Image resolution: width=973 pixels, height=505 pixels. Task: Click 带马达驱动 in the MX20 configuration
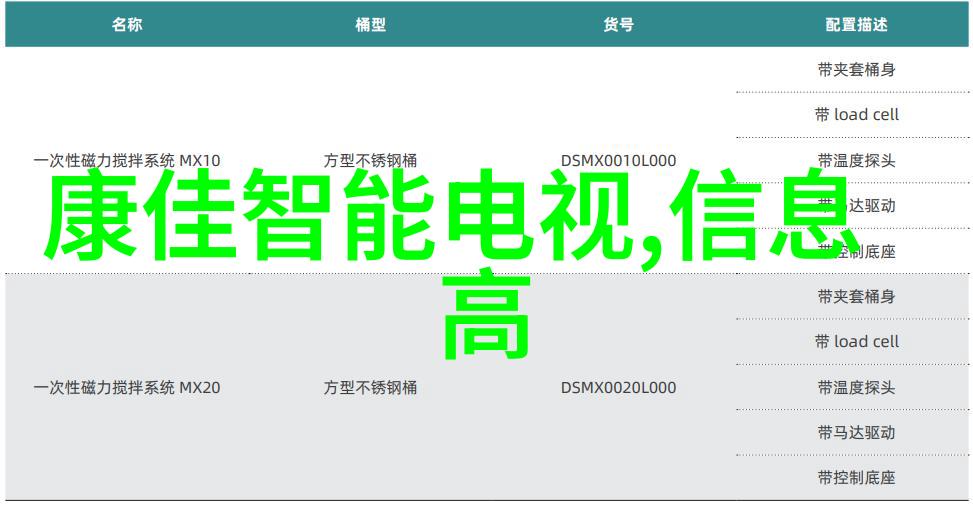(856, 432)
